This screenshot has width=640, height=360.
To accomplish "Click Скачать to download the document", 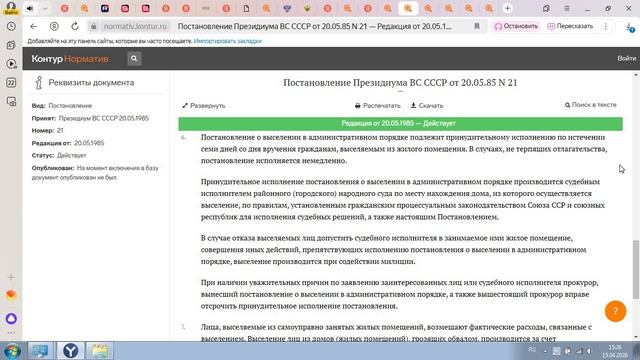I will click(x=427, y=106).
